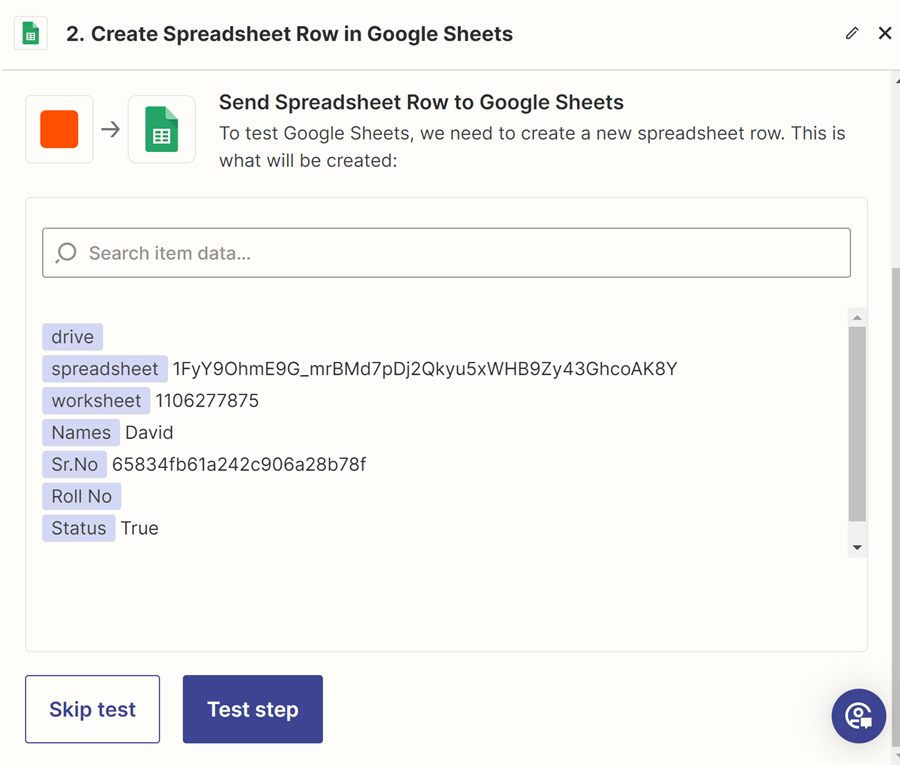Click Skip test to bypass testing
This screenshot has width=900, height=765.
click(92, 709)
